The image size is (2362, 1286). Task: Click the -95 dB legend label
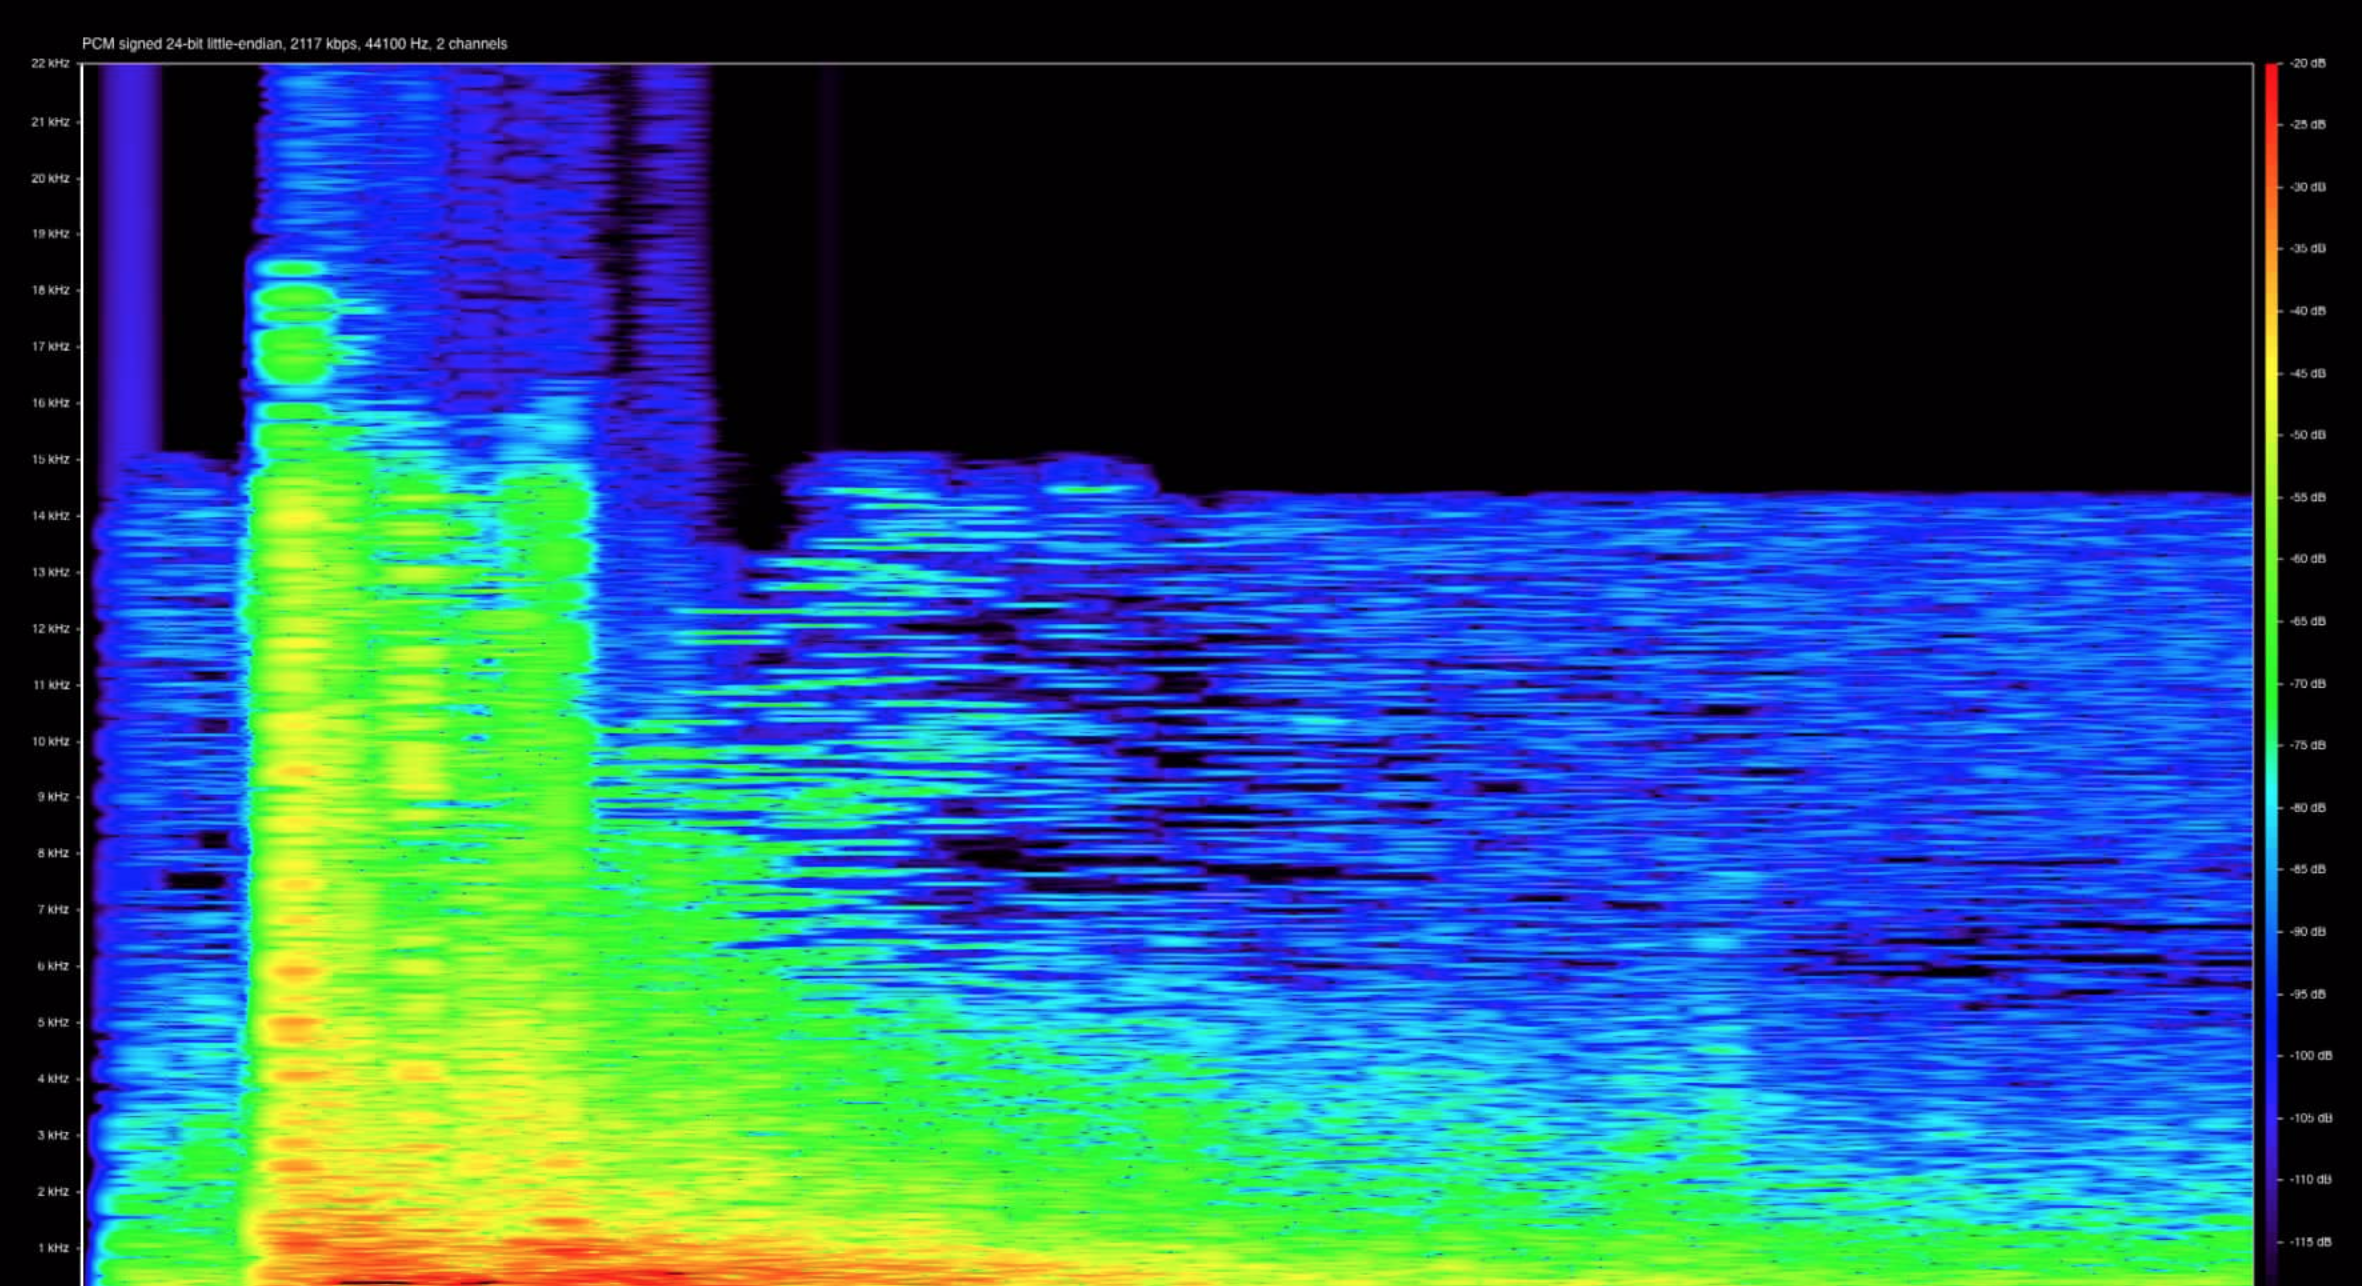pyautogui.click(x=2307, y=994)
